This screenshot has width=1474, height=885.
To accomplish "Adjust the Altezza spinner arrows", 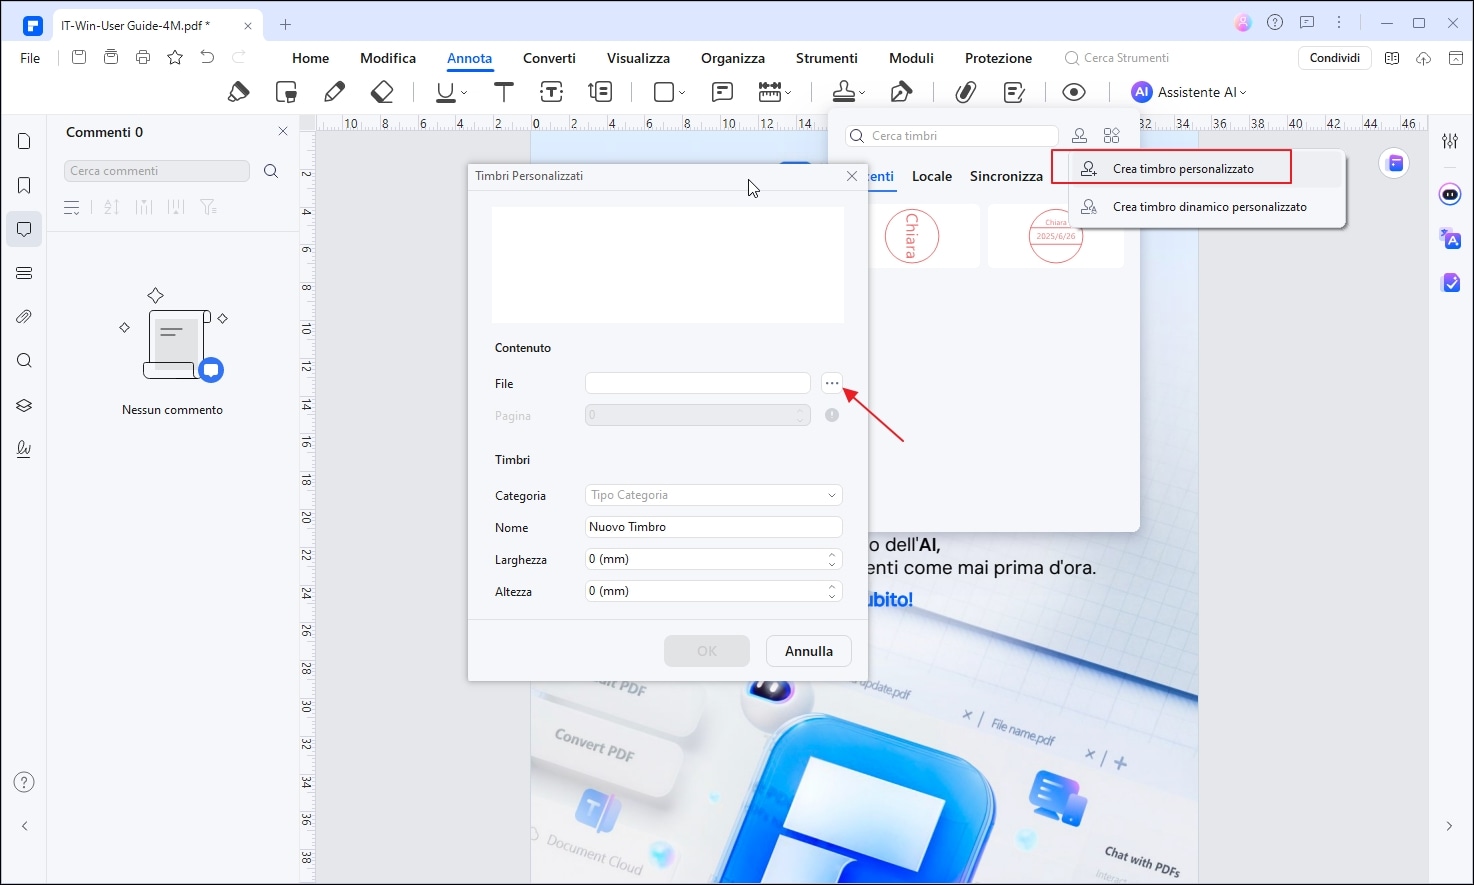I will coord(832,591).
